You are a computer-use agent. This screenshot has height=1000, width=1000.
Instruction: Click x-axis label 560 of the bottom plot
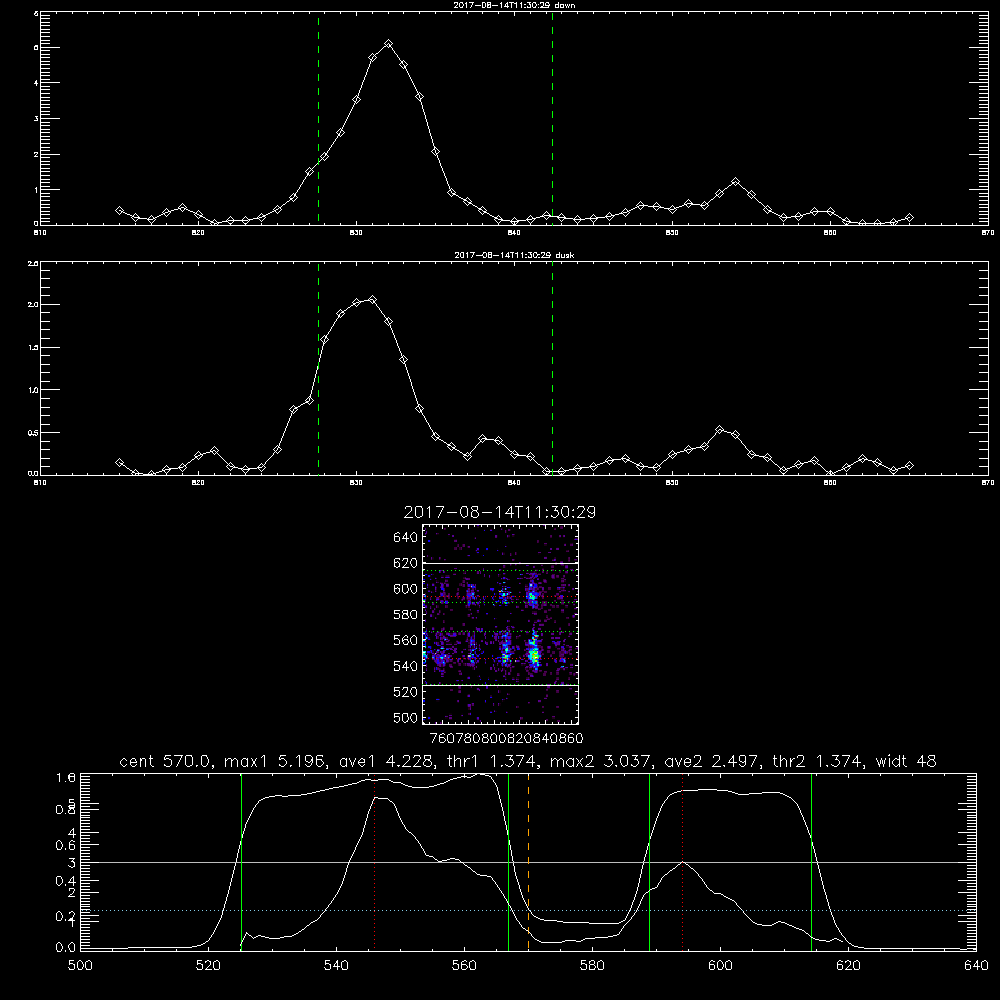tap(464, 966)
